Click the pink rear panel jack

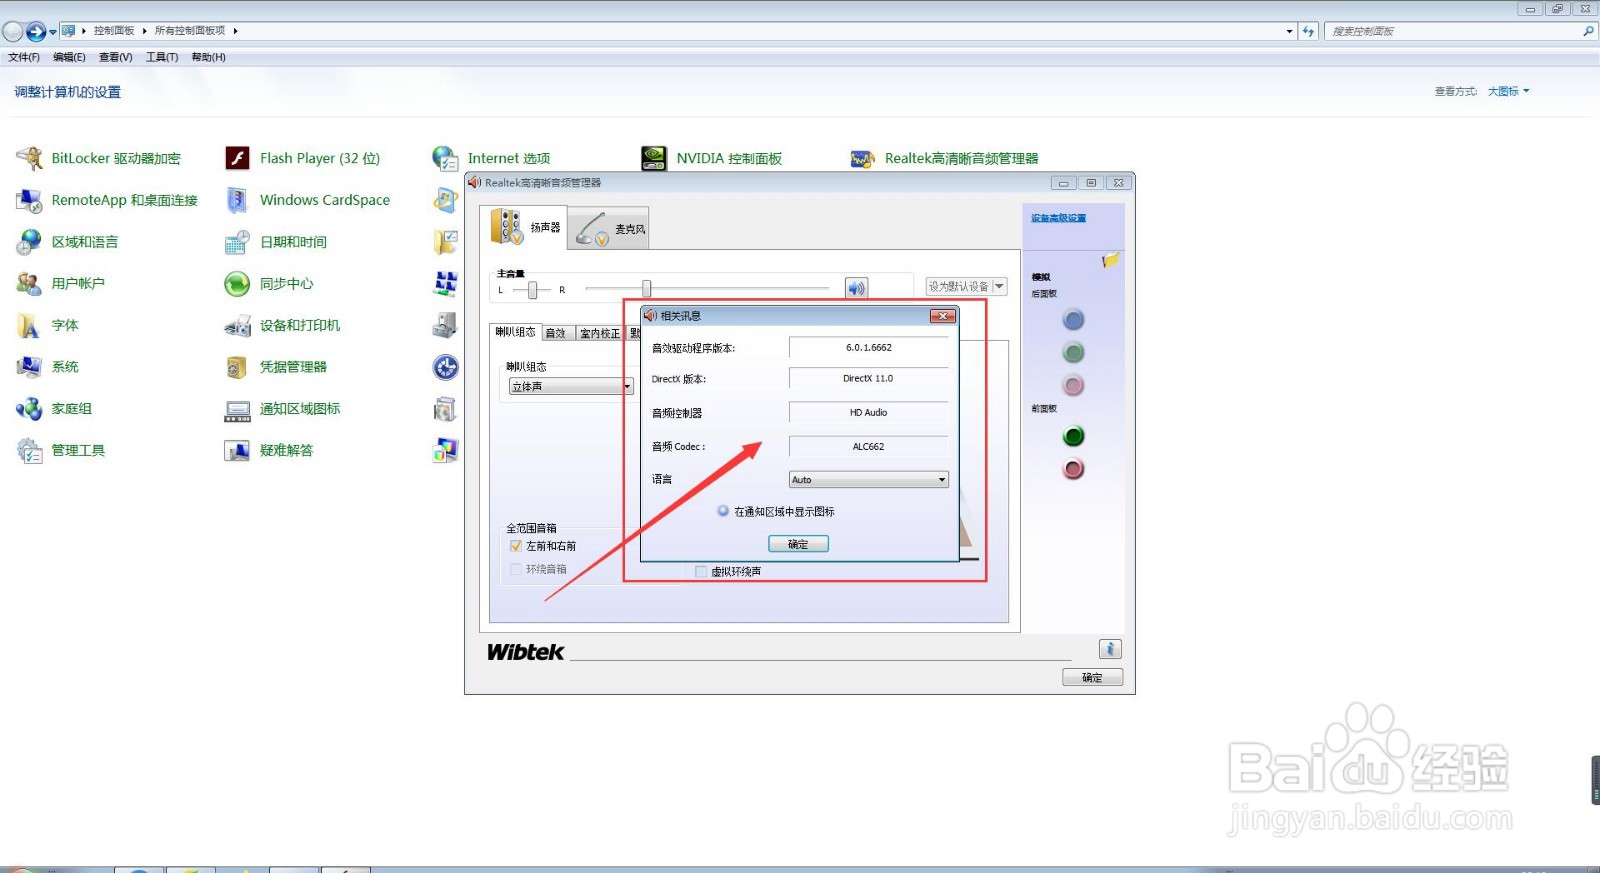point(1074,385)
